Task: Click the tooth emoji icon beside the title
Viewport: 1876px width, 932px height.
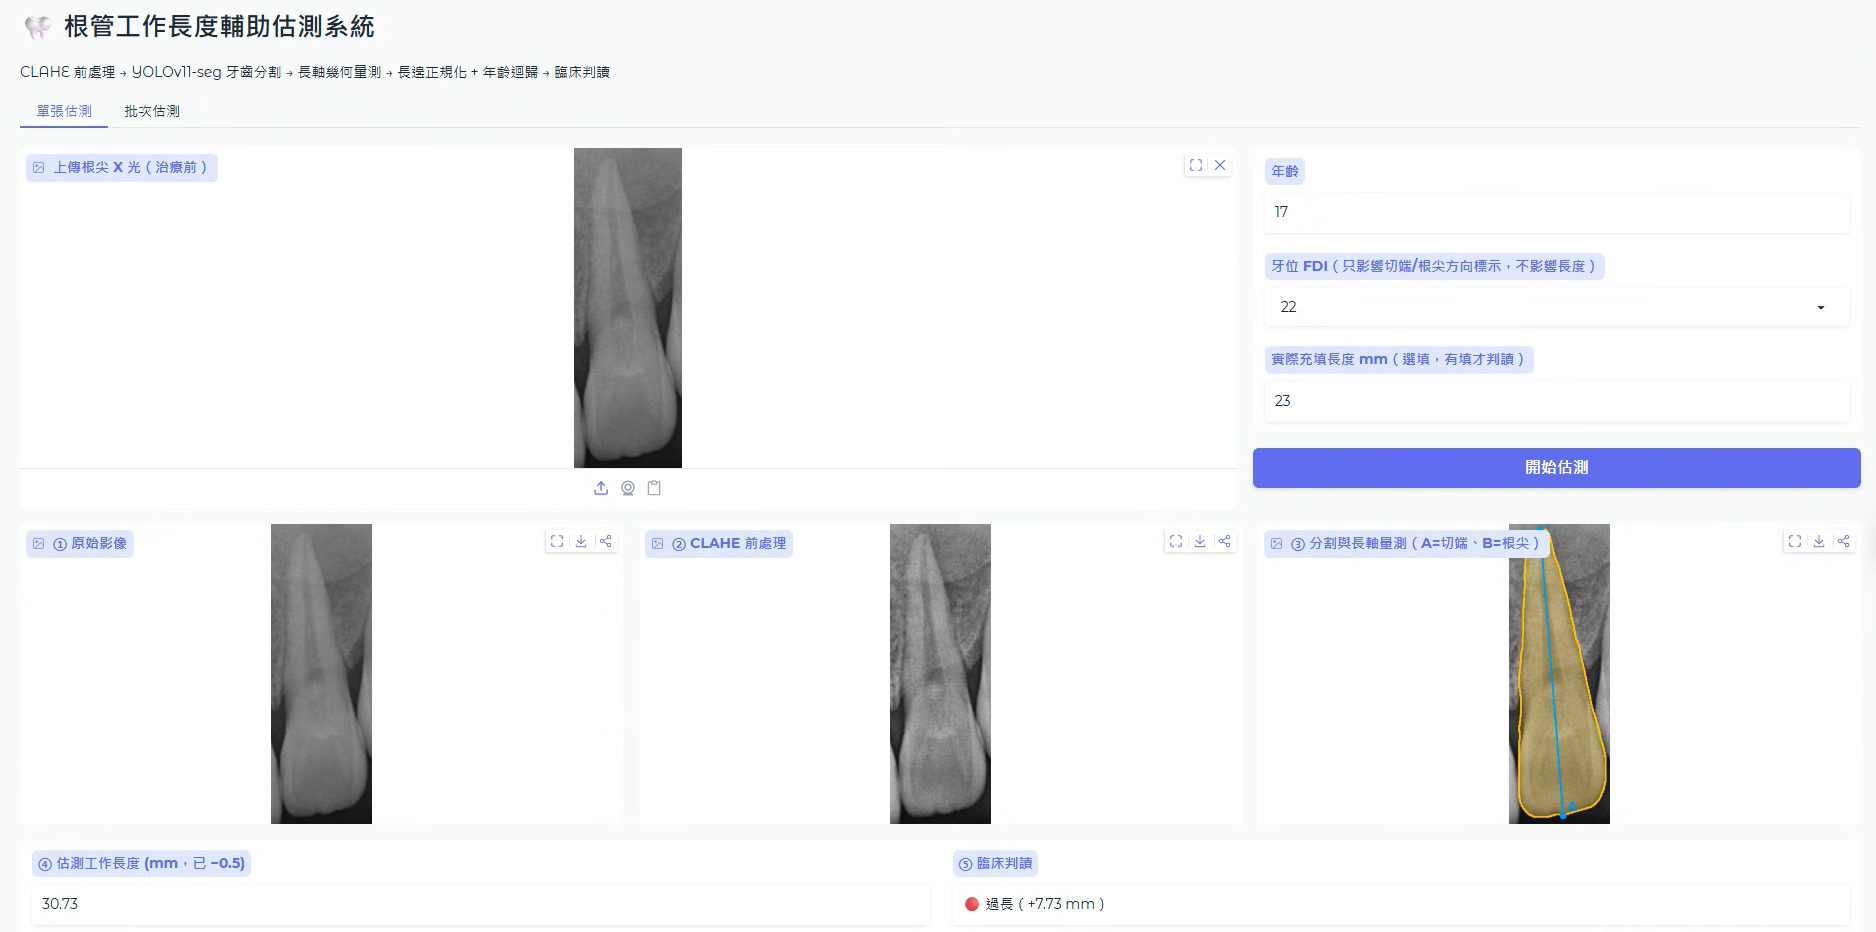Action: click(38, 27)
